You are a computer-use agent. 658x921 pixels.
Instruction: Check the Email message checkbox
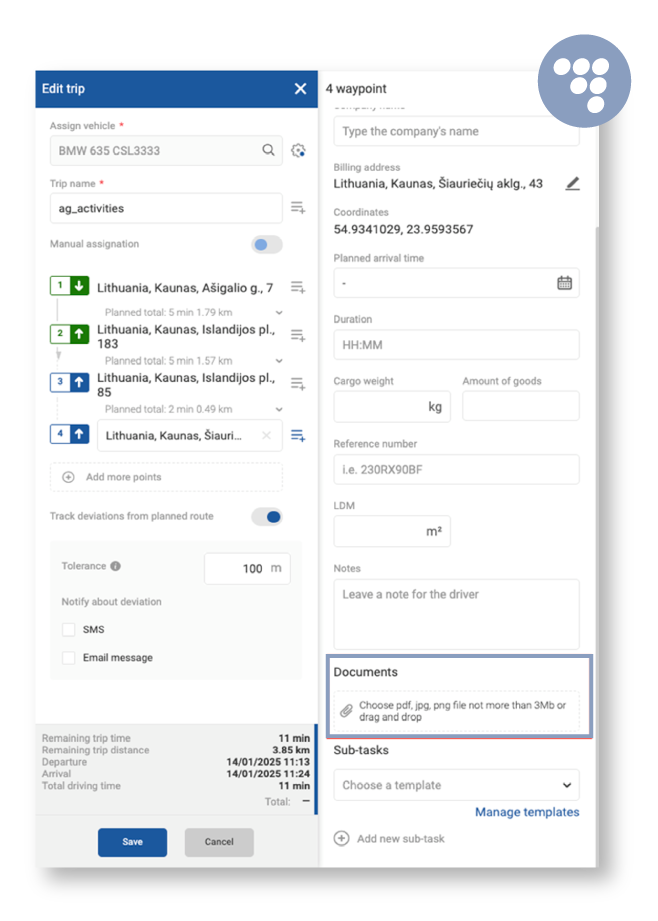coord(69,658)
